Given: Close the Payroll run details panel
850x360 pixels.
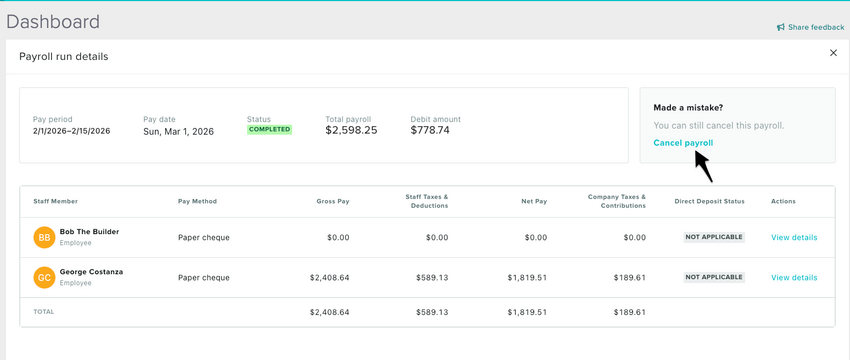Looking at the screenshot, I should [x=833, y=53].
